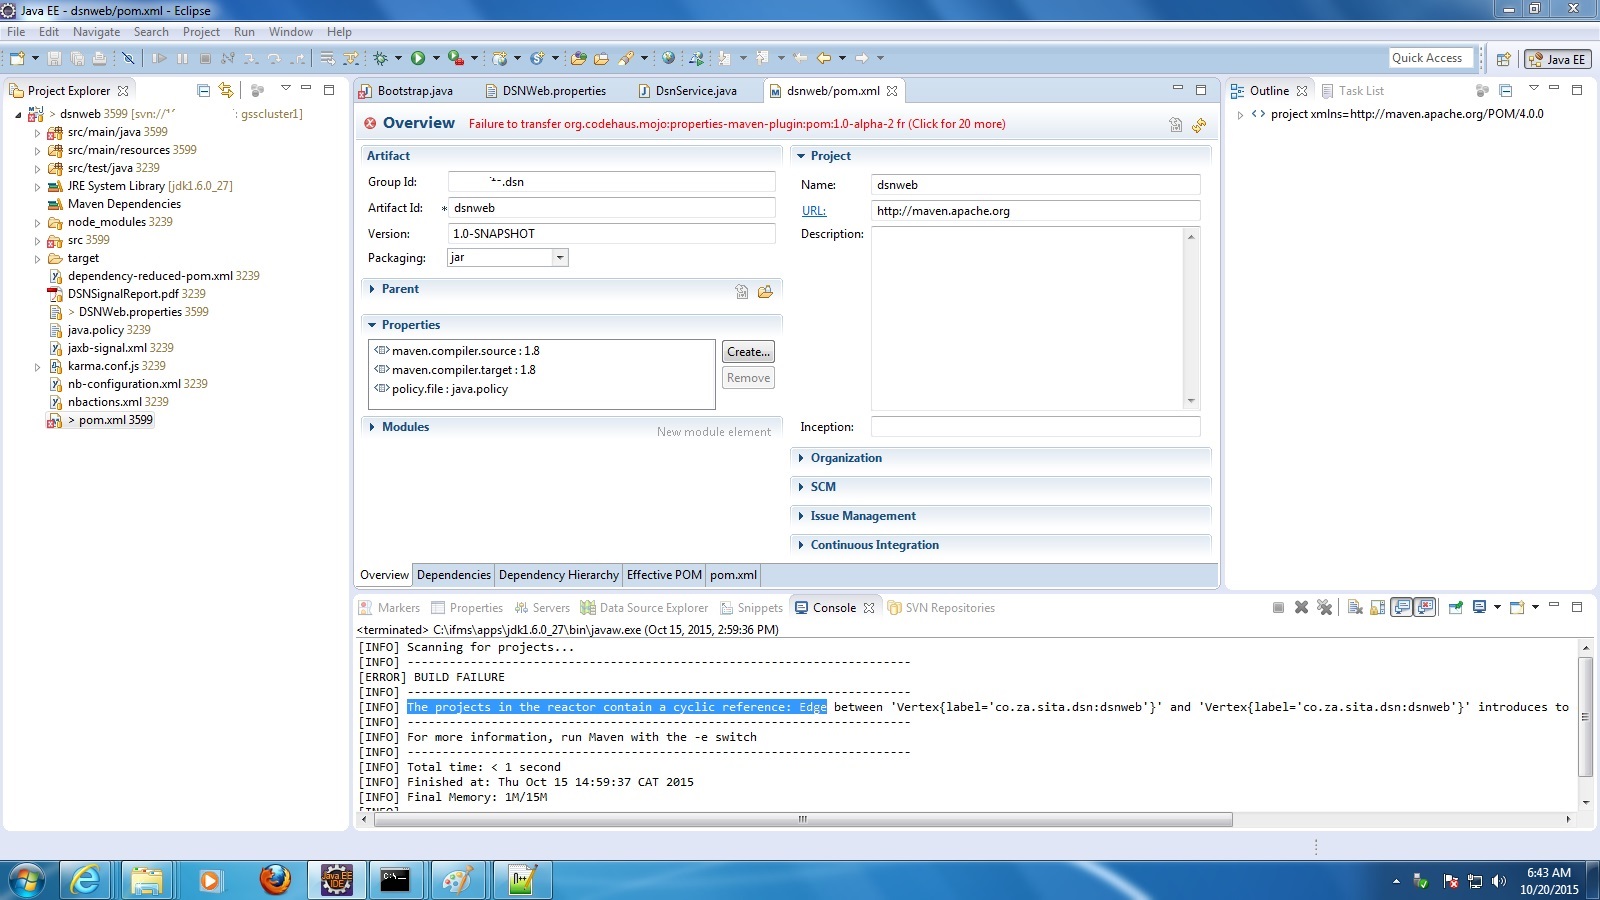Select the policy.file : java.policy property
1600x900 pixels.
(x=441, y=389)
